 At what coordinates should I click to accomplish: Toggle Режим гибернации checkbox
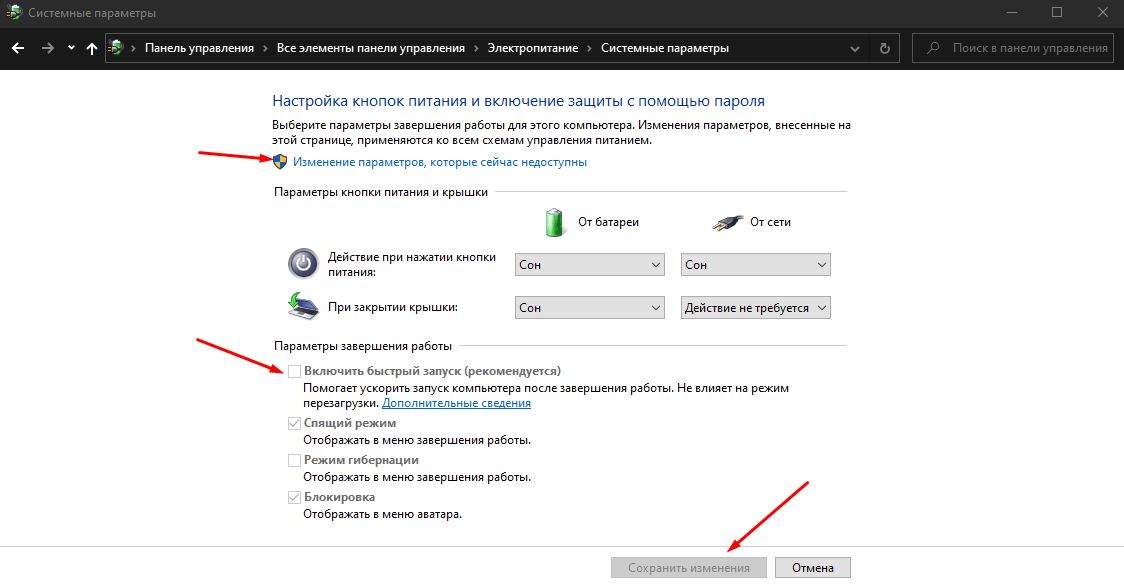pyautogui.click(x=294, y=460)
